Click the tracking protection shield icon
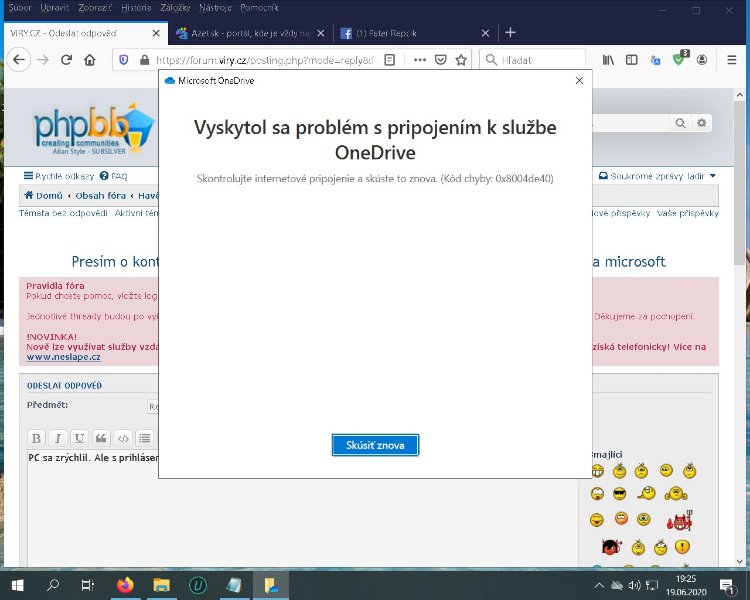Image resolution: width=750 pixels, height=600 pixels. [x=124, y=60]
